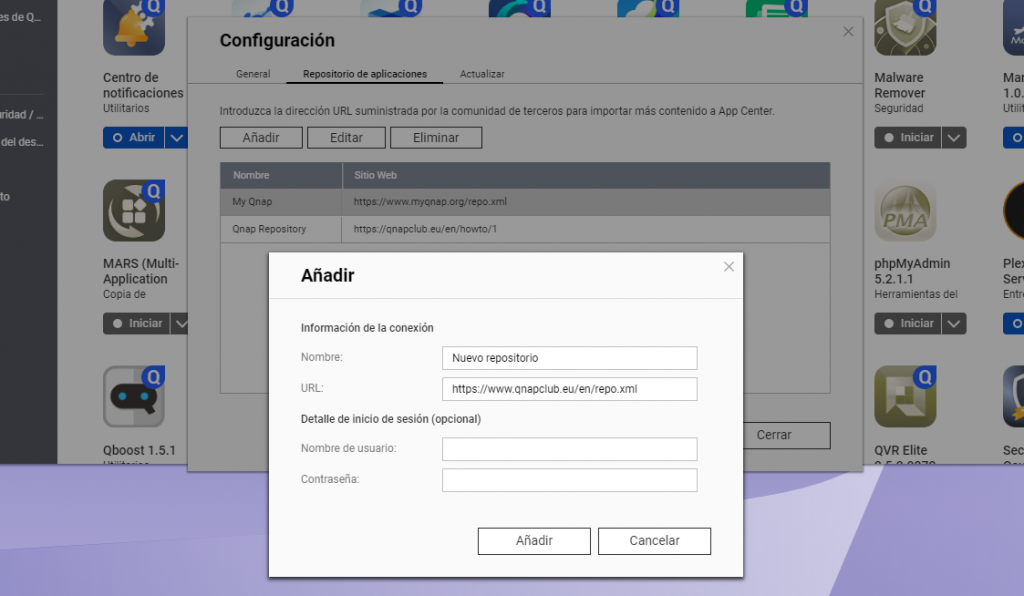Image resolution: width=1024 pixels, height=596 pixels.
Task: Click the Qboost robot app icon
Action: pyautogui.click(x=134, y=397)
